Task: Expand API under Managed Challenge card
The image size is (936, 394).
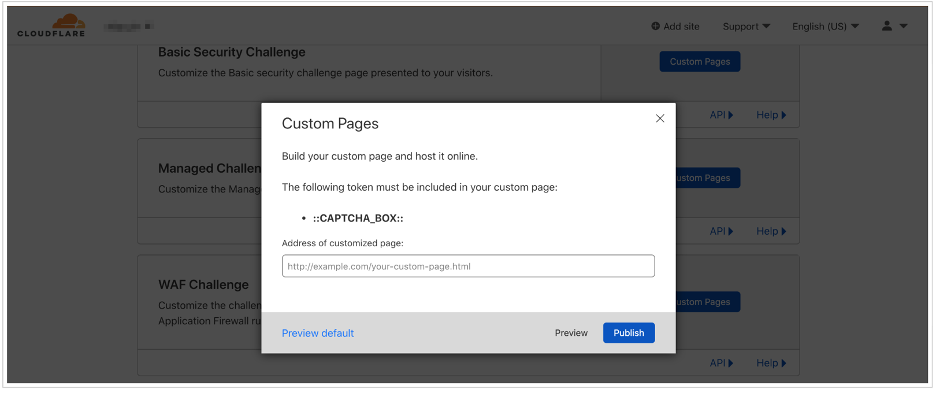Action: tap(721, 231)
